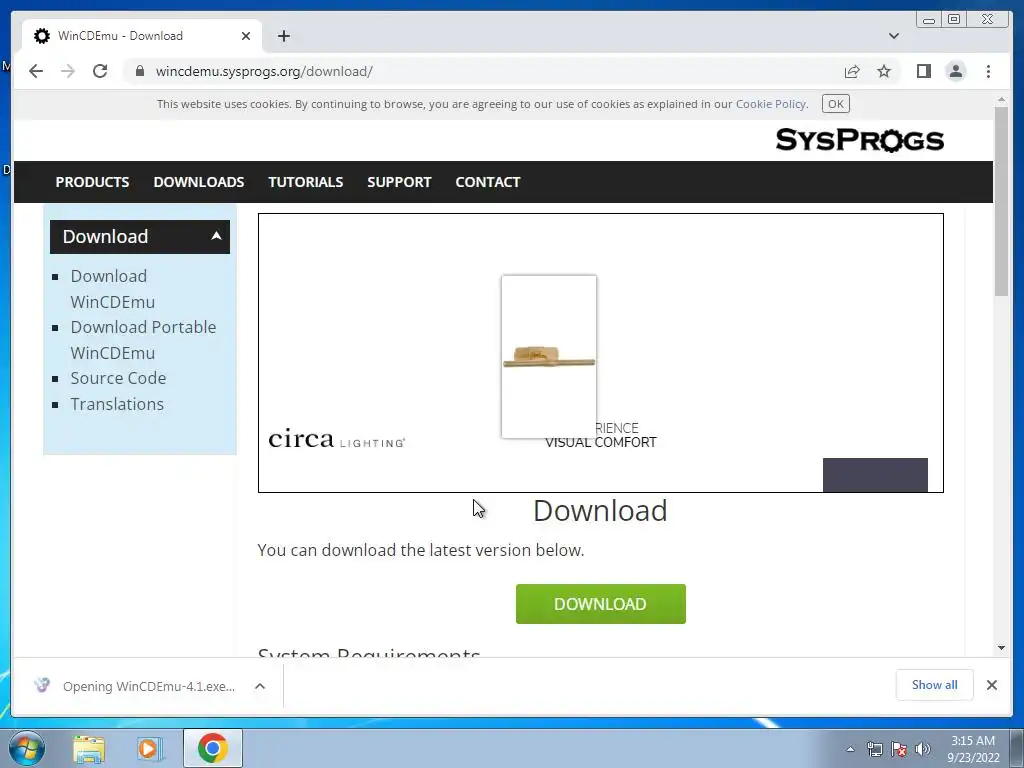Click the page scrollbar down arrow
This screenshot has height=768, width=1024.
click(1001, 648)
